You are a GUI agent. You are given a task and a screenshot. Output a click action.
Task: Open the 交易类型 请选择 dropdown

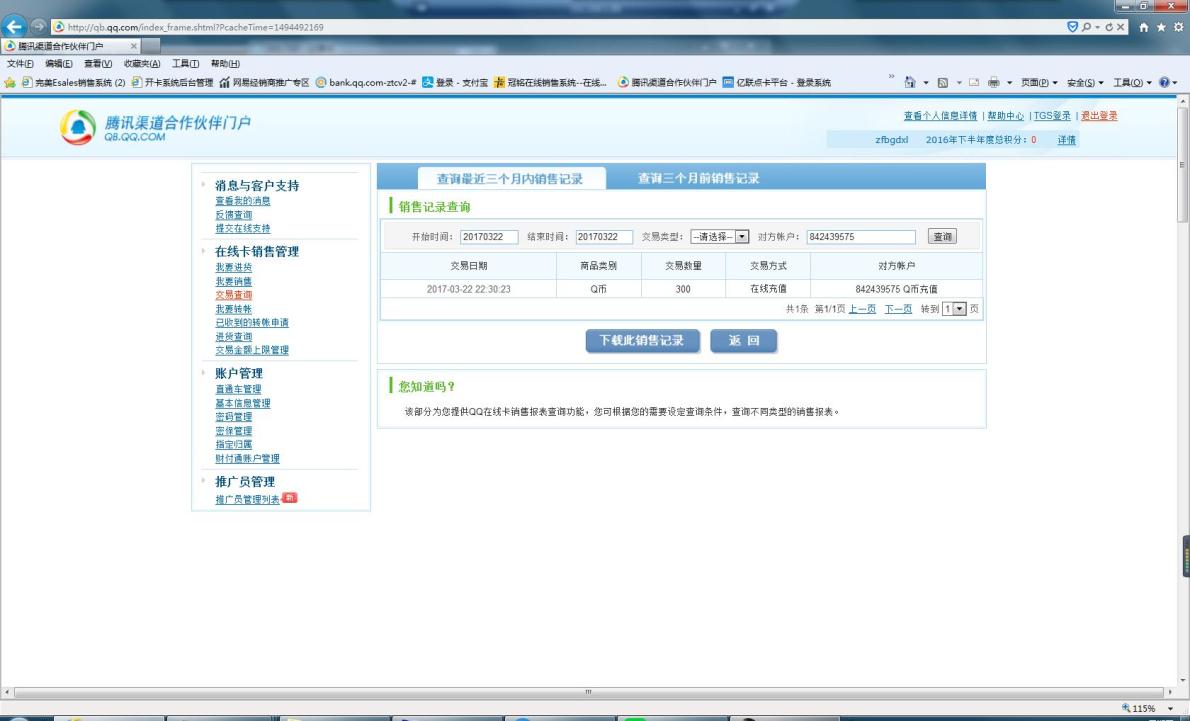(719, 237)
